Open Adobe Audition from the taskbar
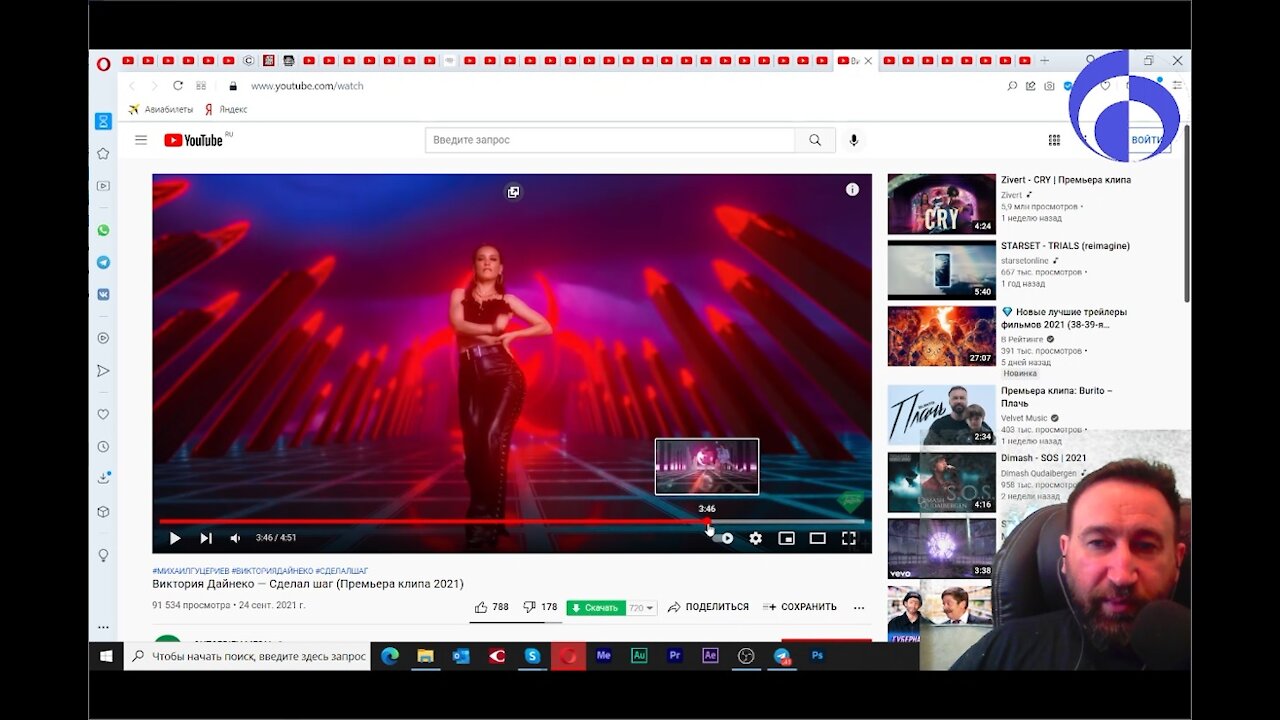Image resolution: width=1280 pixels, height=720 pixels. 639,656
